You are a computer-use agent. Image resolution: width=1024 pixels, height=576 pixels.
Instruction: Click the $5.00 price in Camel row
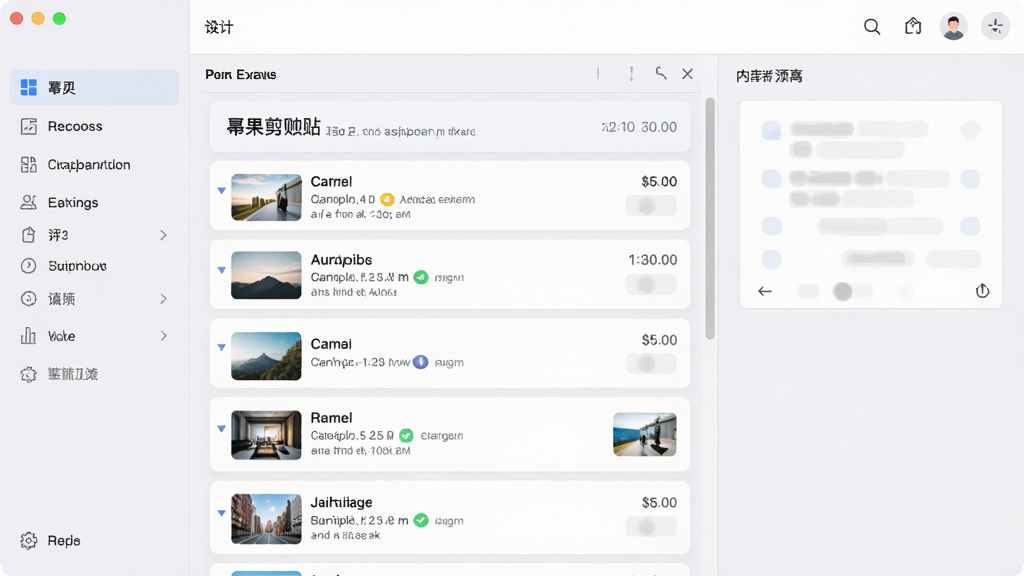(x=659, y=182)
